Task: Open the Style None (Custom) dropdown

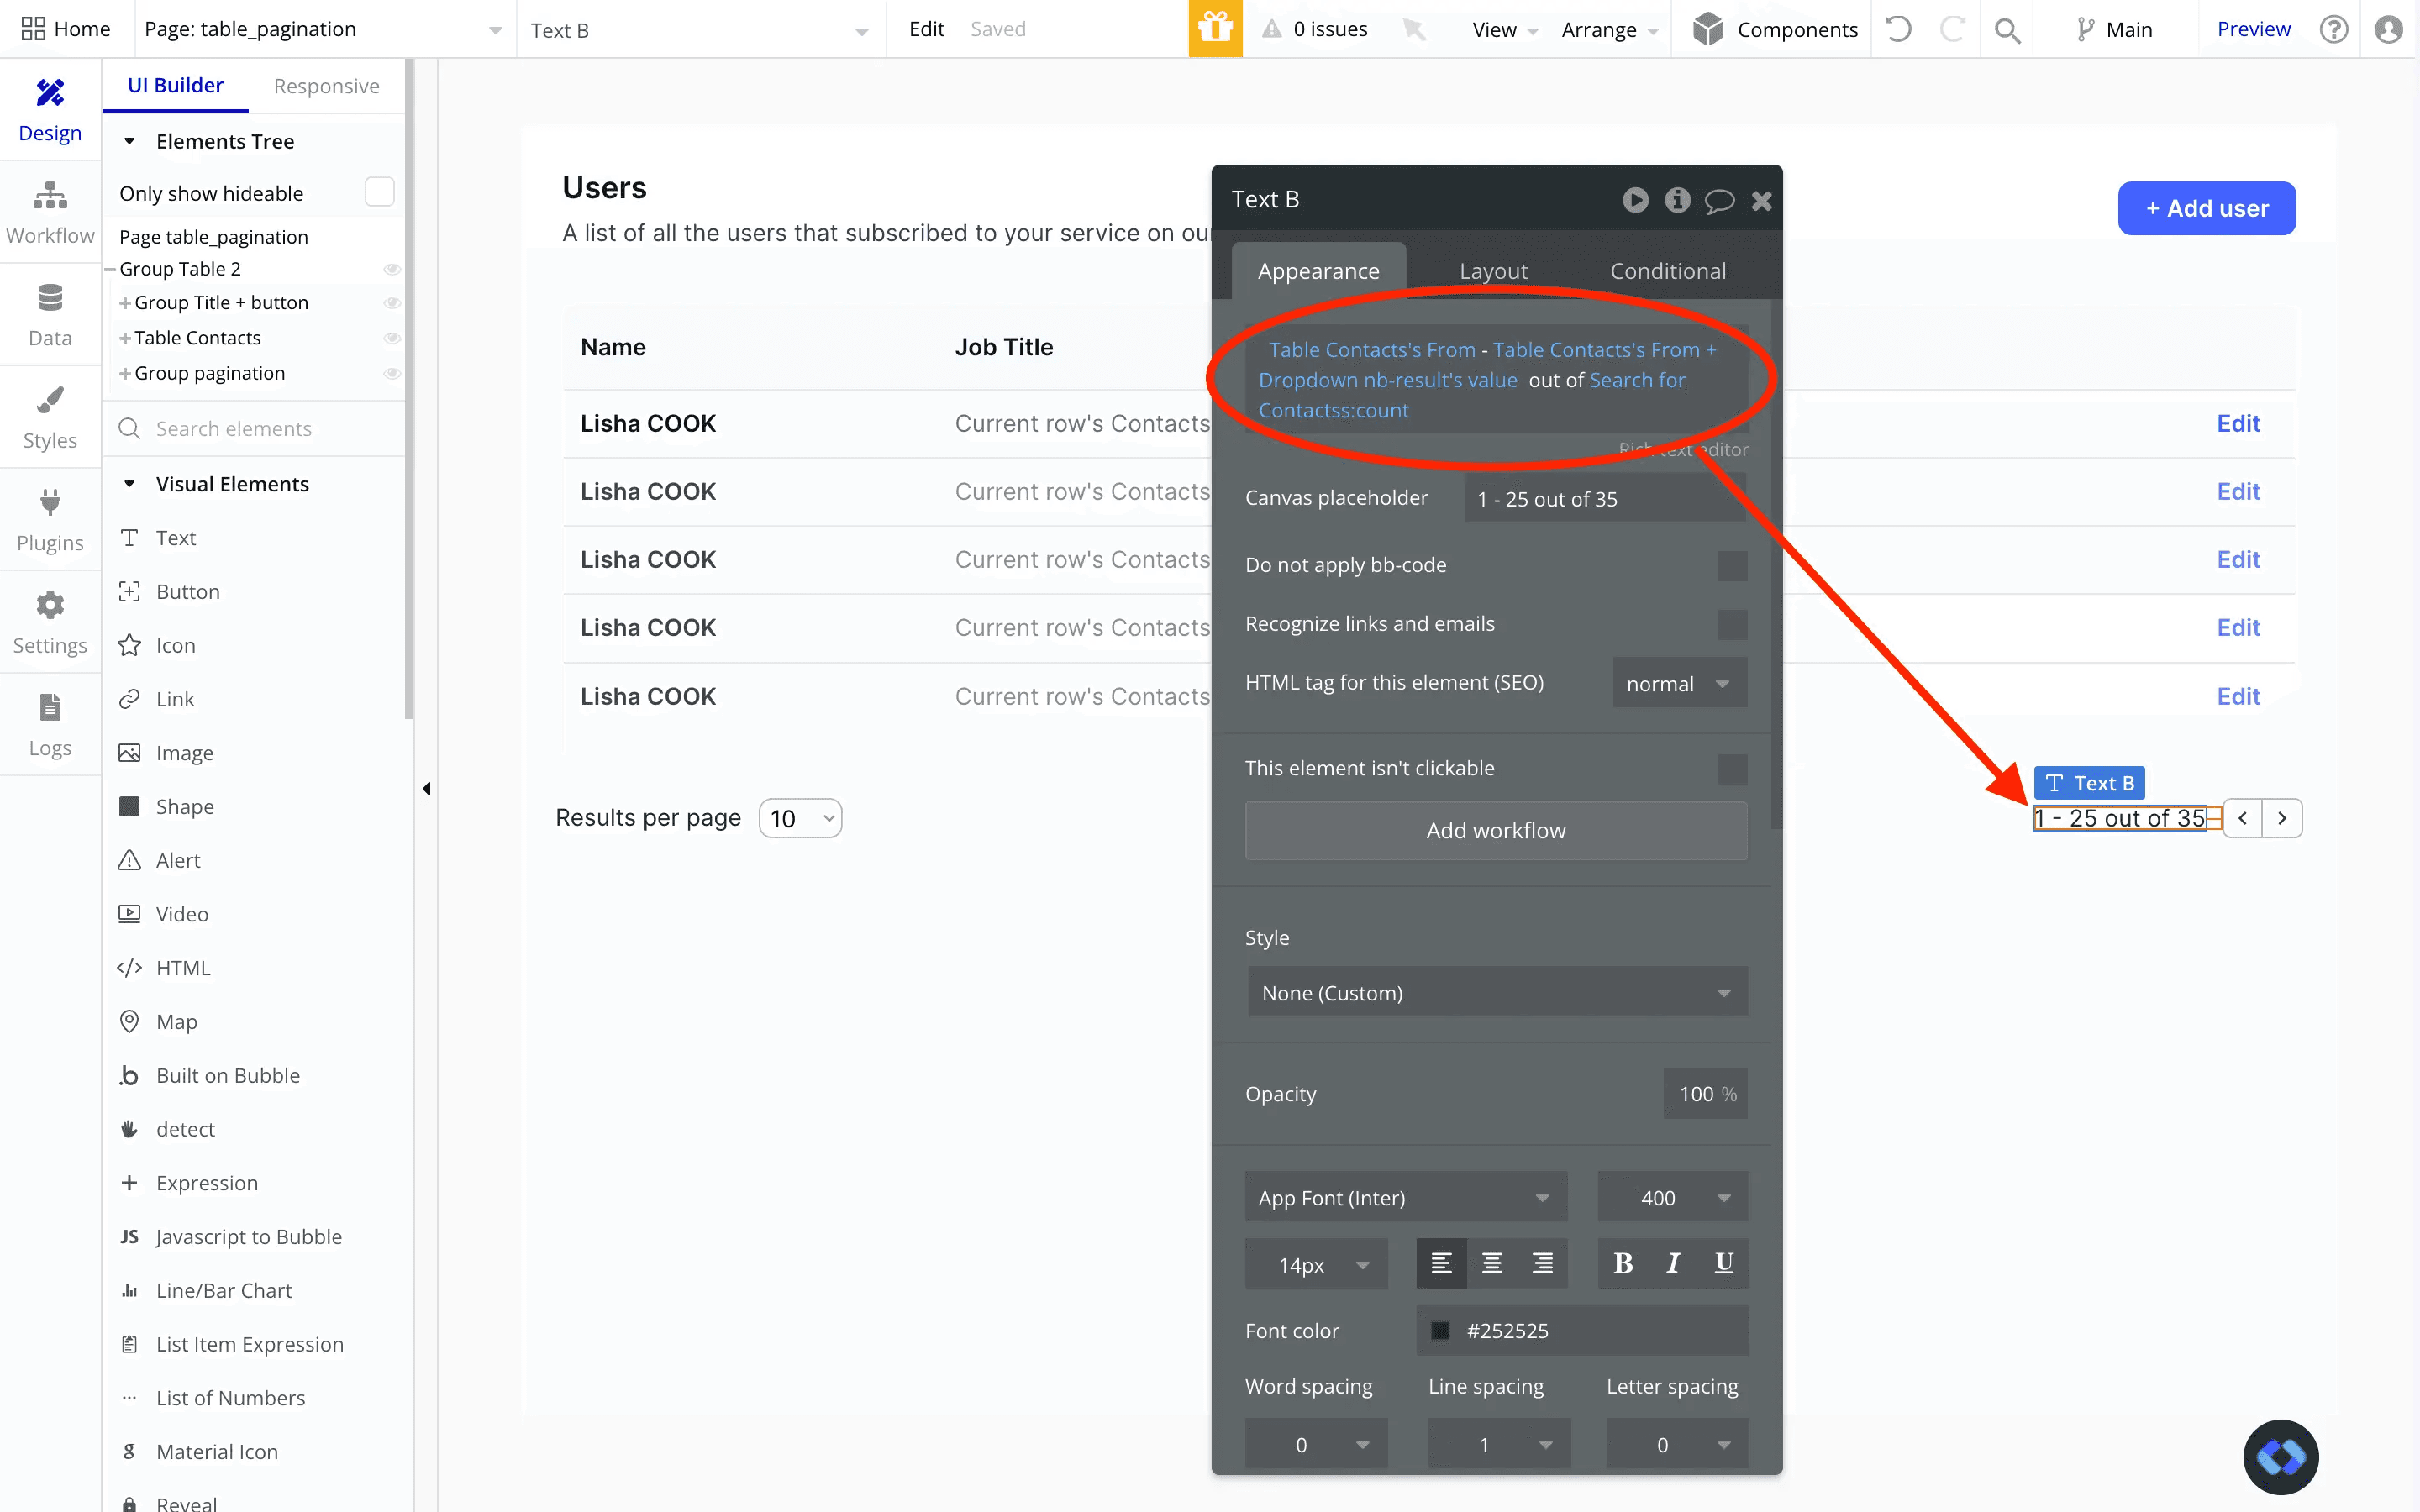Action: [x=1497, y=992]
